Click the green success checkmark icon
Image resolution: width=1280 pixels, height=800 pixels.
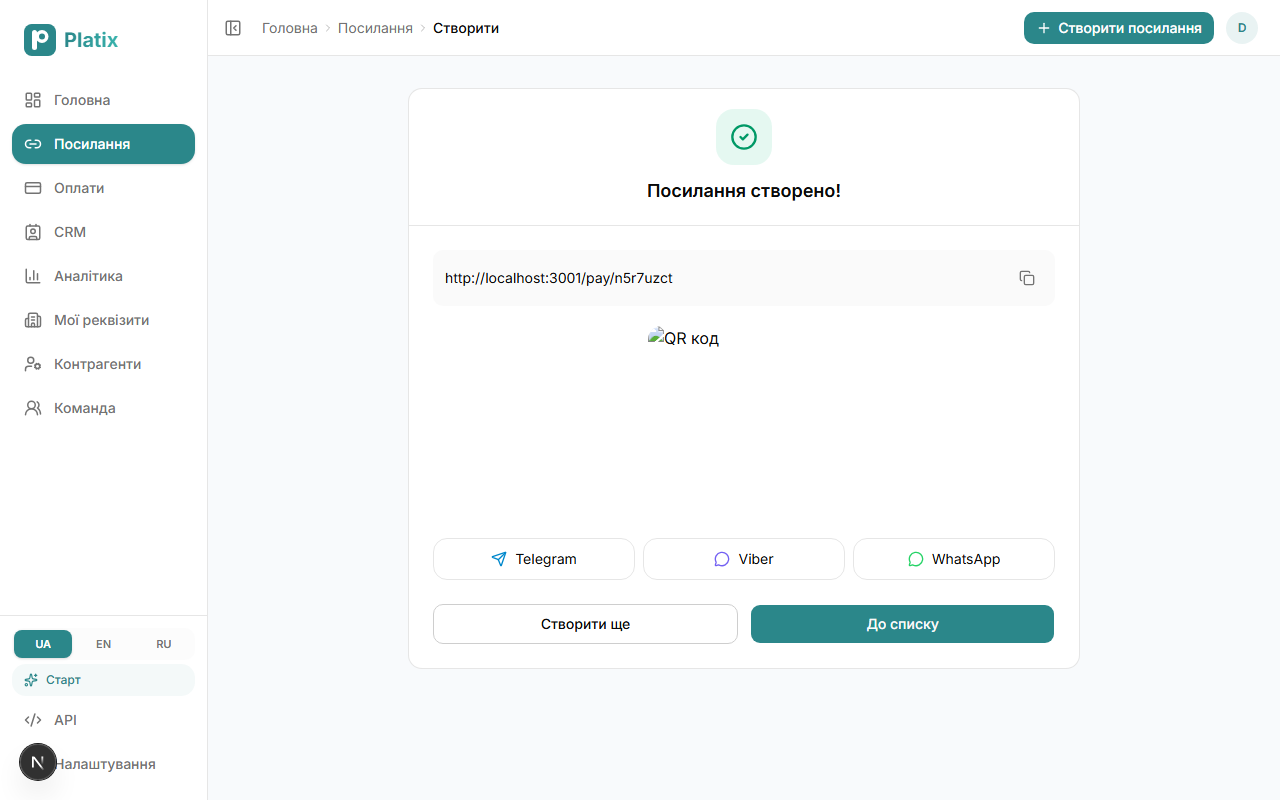click(744, 137)
